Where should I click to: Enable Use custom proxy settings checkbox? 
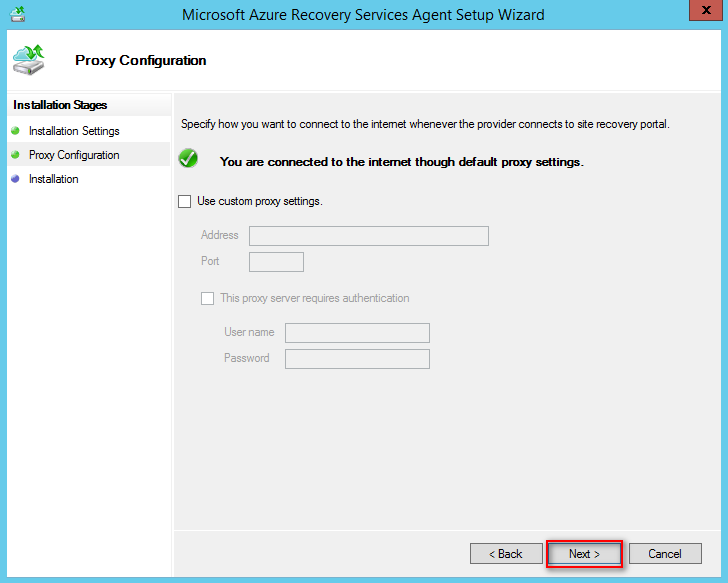pos(184,201)
